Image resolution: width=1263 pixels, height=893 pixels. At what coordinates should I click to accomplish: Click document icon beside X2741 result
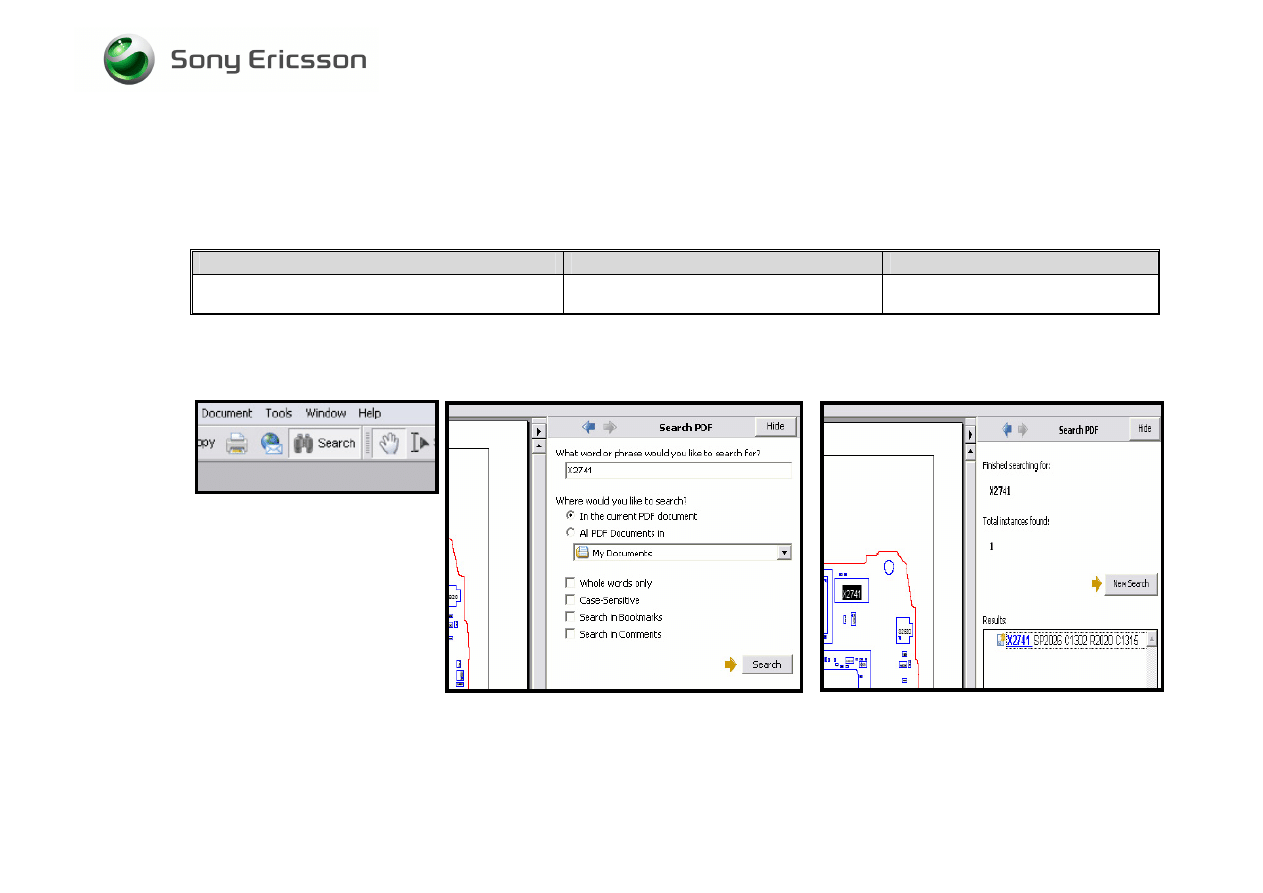[999, 640]
